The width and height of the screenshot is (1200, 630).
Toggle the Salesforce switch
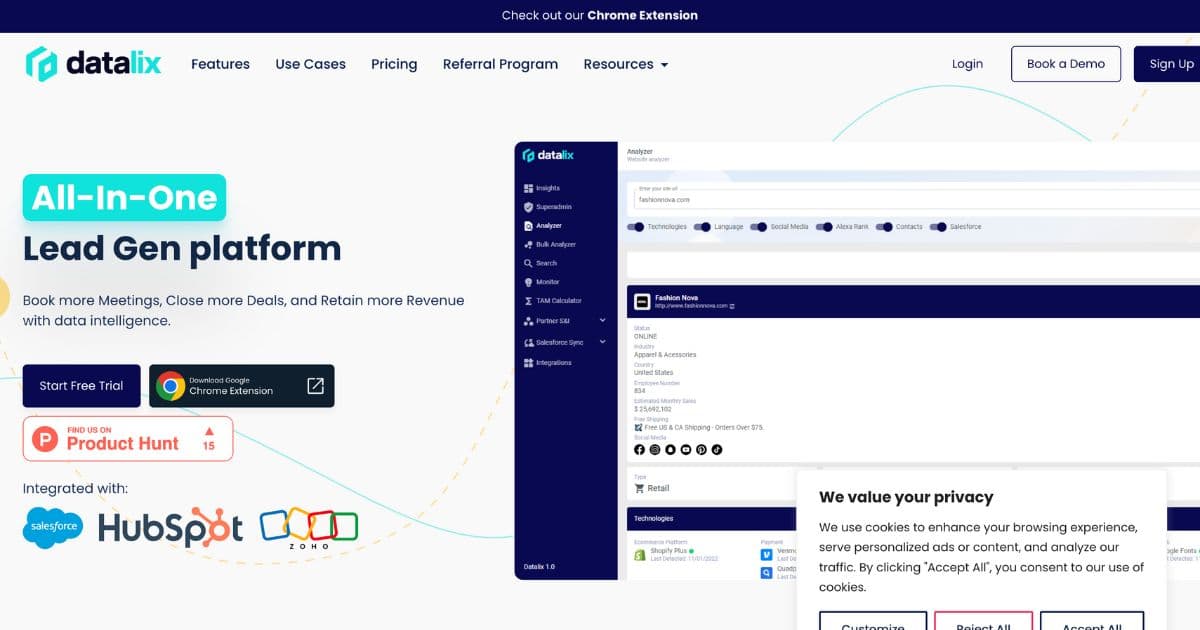(x=938, y=227)
